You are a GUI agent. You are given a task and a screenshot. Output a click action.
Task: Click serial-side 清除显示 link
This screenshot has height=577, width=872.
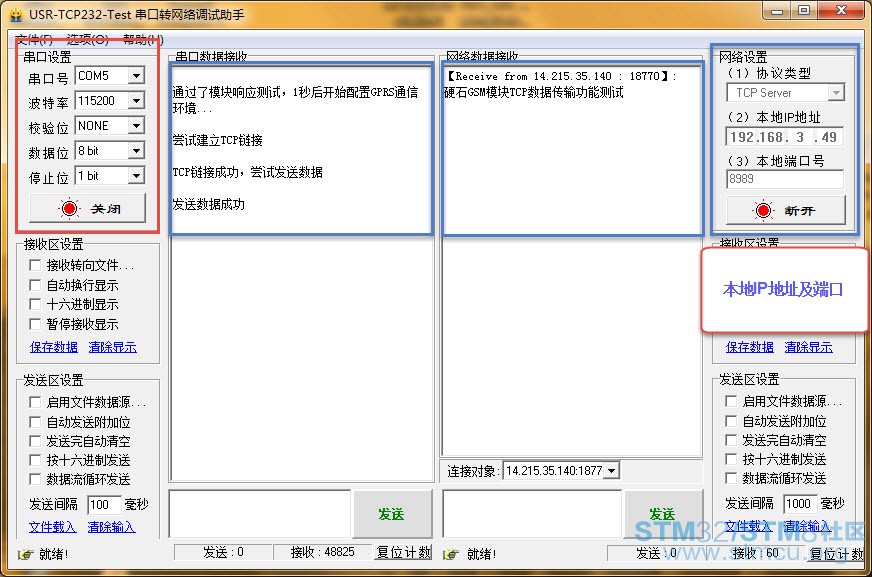coord(112,347)
